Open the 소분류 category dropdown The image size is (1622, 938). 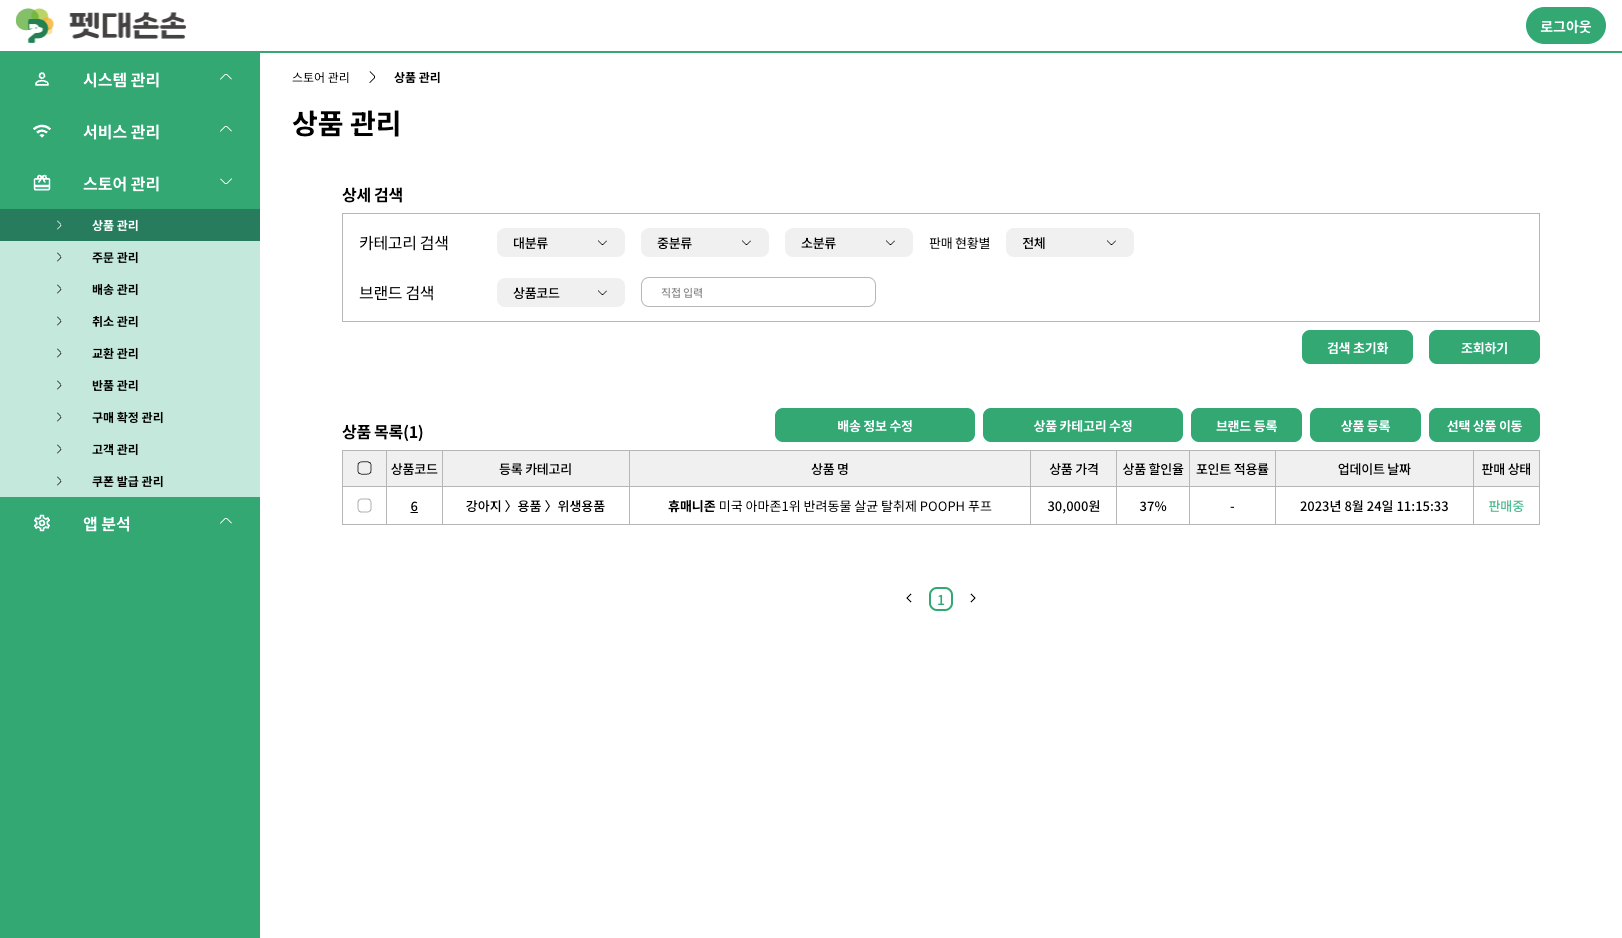pyautogui.click(x=849, y=243)
